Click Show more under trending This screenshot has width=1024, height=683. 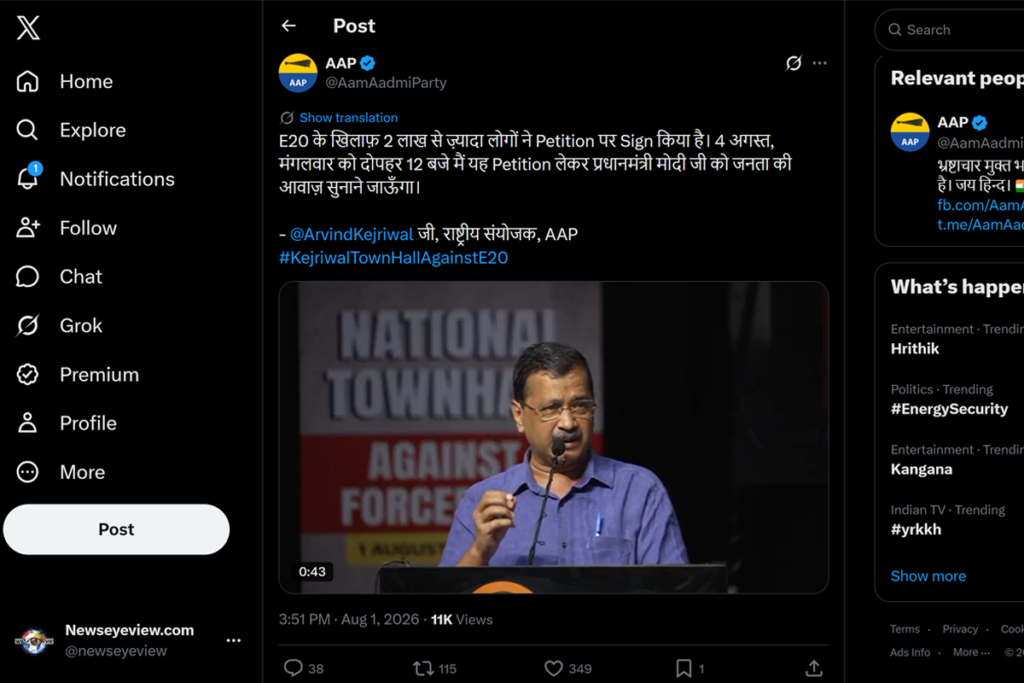928,576
